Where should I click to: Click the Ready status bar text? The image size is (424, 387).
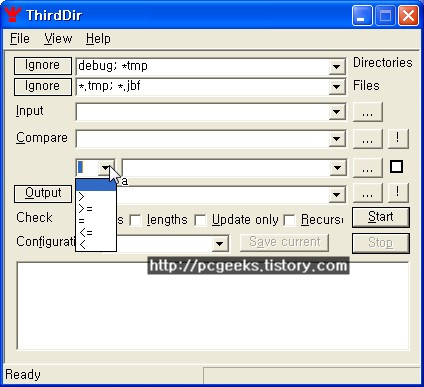tap(23, 375)
